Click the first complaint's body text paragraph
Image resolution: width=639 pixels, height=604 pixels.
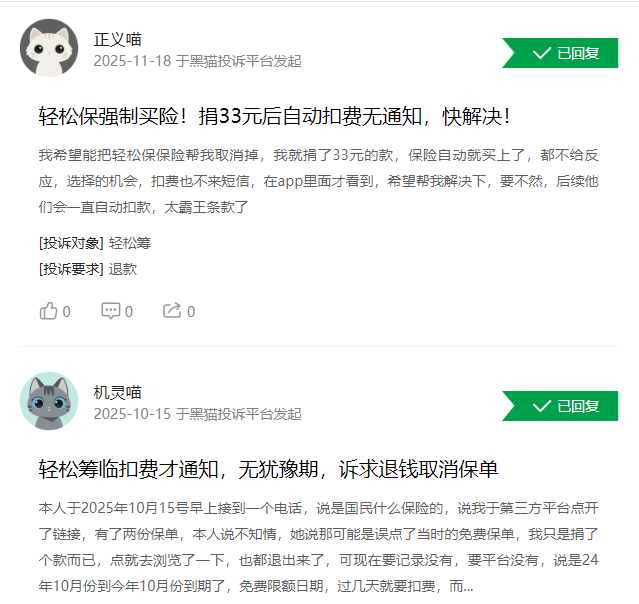click(319, 181)
